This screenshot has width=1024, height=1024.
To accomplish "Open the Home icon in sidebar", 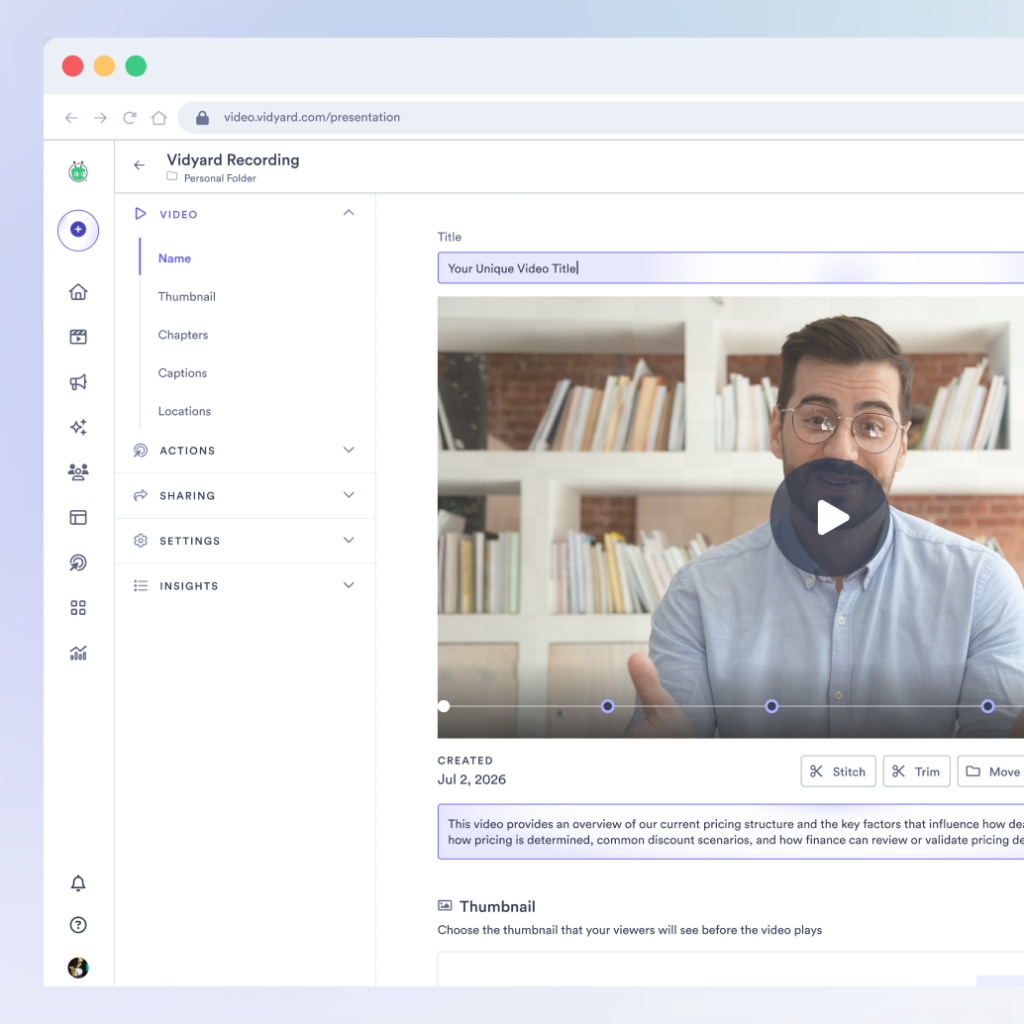I will pyautogui.click(x=78, y=292).
